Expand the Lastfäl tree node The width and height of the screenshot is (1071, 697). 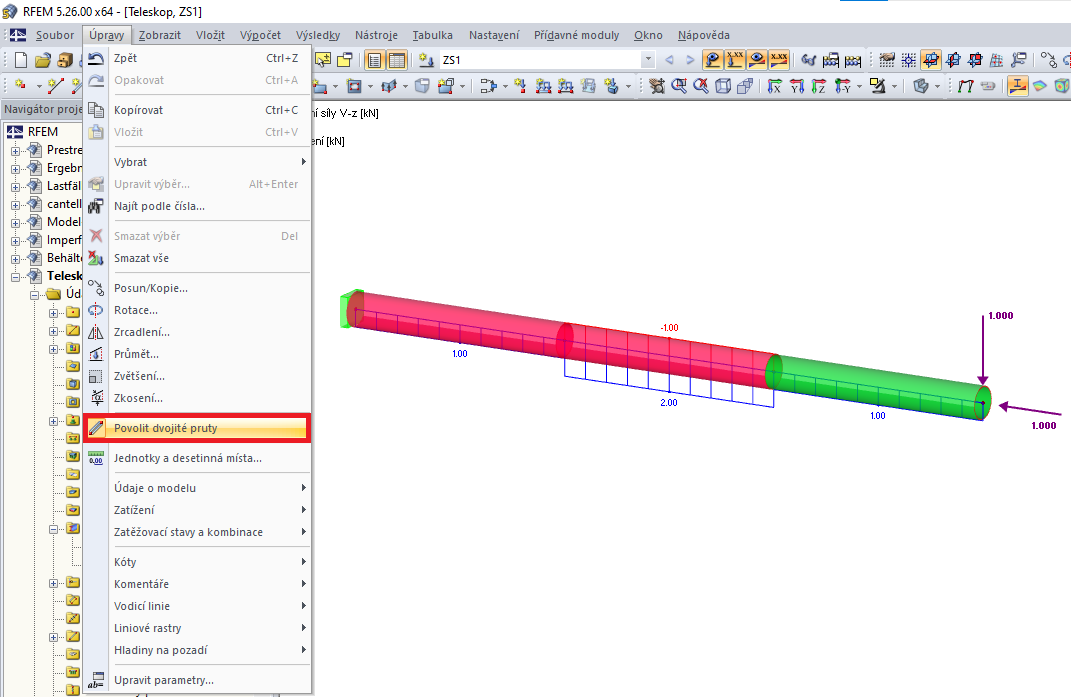(15, 187)
